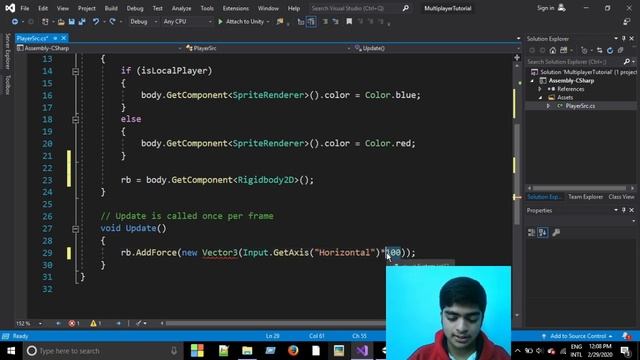Select Assembly-CSharp in Solution Explorer
Image resolution: width=640 pixels, height=360 pixels.
571,80
